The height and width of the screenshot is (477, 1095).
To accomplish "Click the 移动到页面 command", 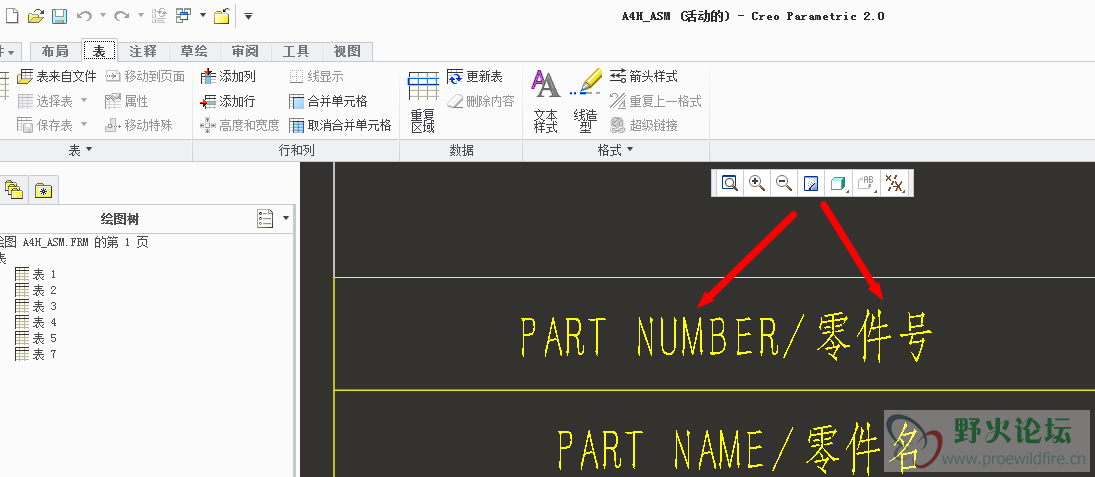I will (x=145, y=76).
